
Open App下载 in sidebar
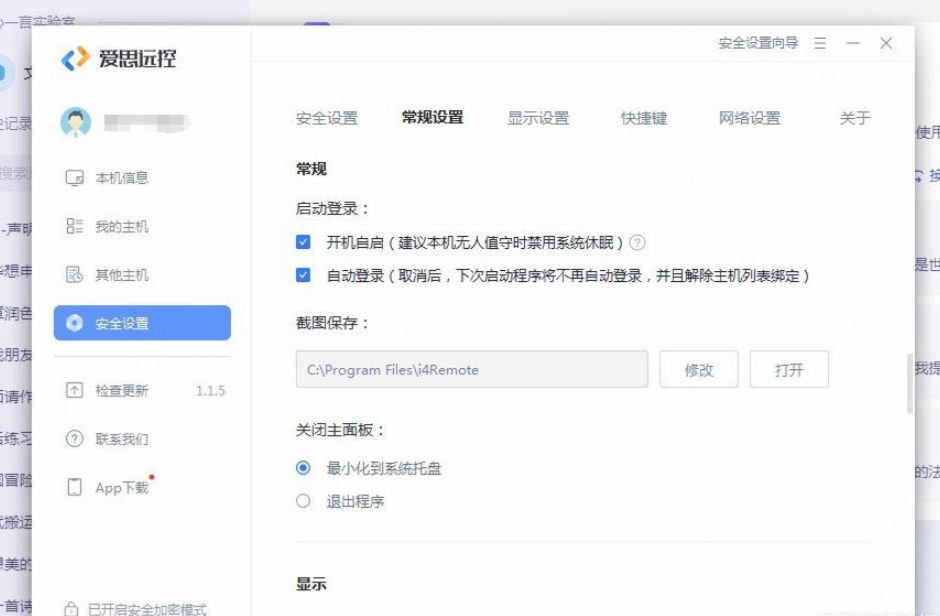[x=121, y=488]
